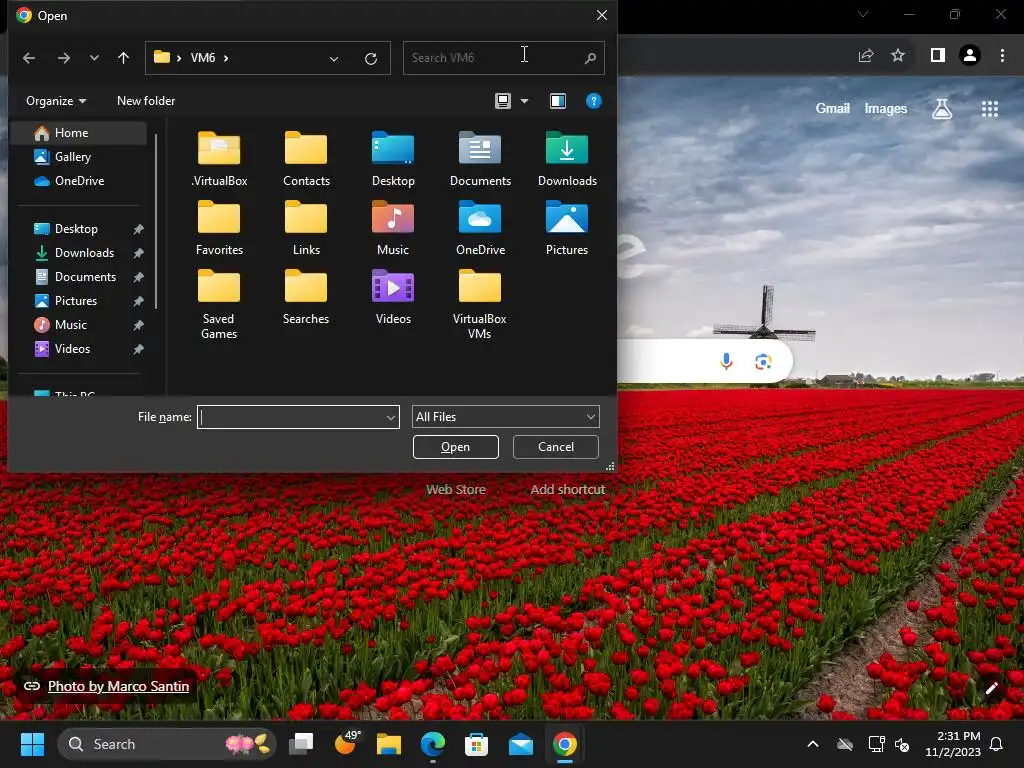Select the Pictures folder in file list
1024x768 pixels.
[567, 228]
